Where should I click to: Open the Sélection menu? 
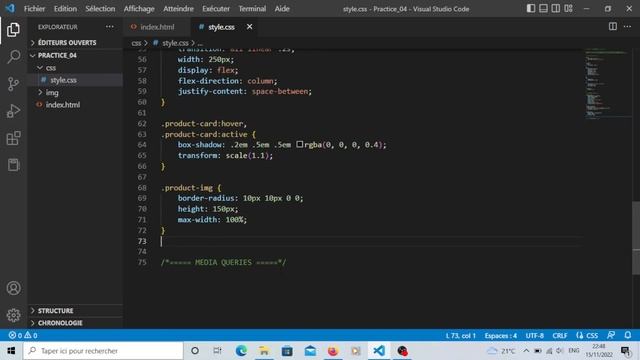(100, 9)
